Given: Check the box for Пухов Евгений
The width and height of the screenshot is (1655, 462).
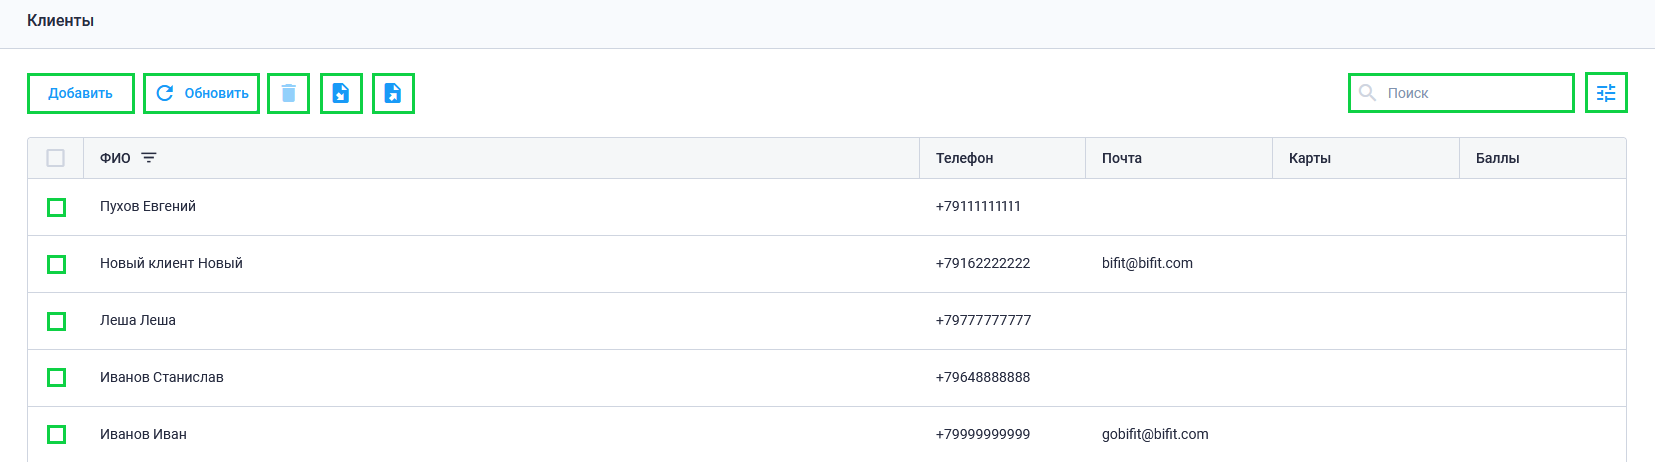Looking at the screenshot, I should (57, 207).
